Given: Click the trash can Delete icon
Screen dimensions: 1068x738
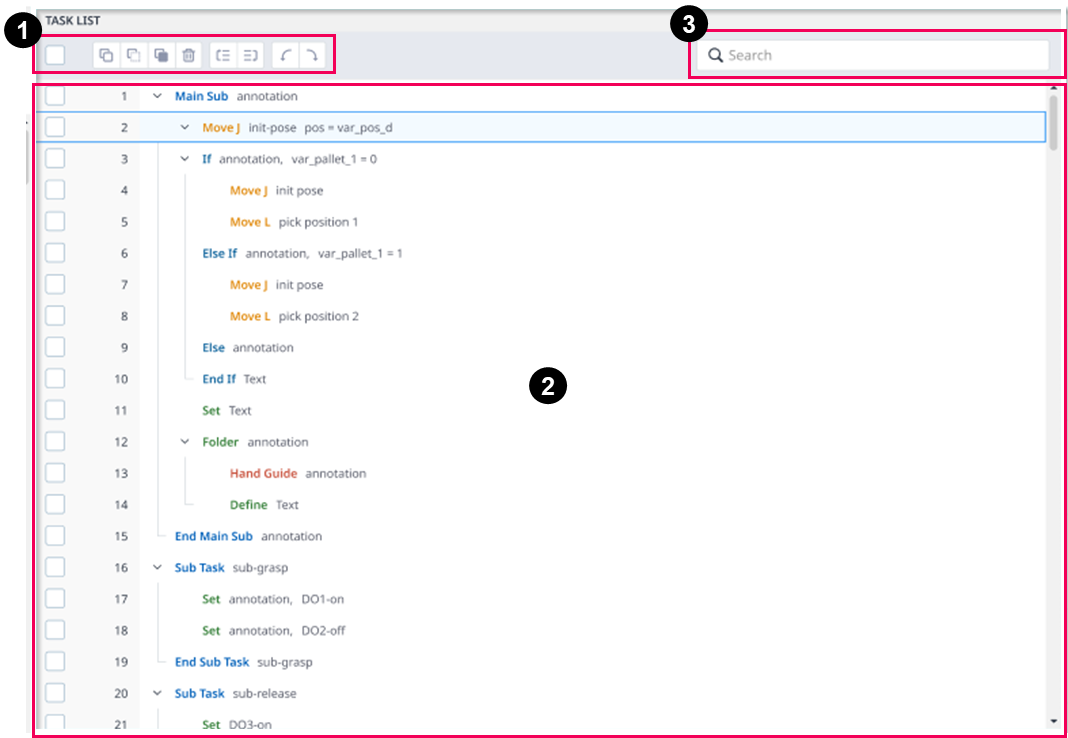Looking at the screenshot, I should point(189,55).
